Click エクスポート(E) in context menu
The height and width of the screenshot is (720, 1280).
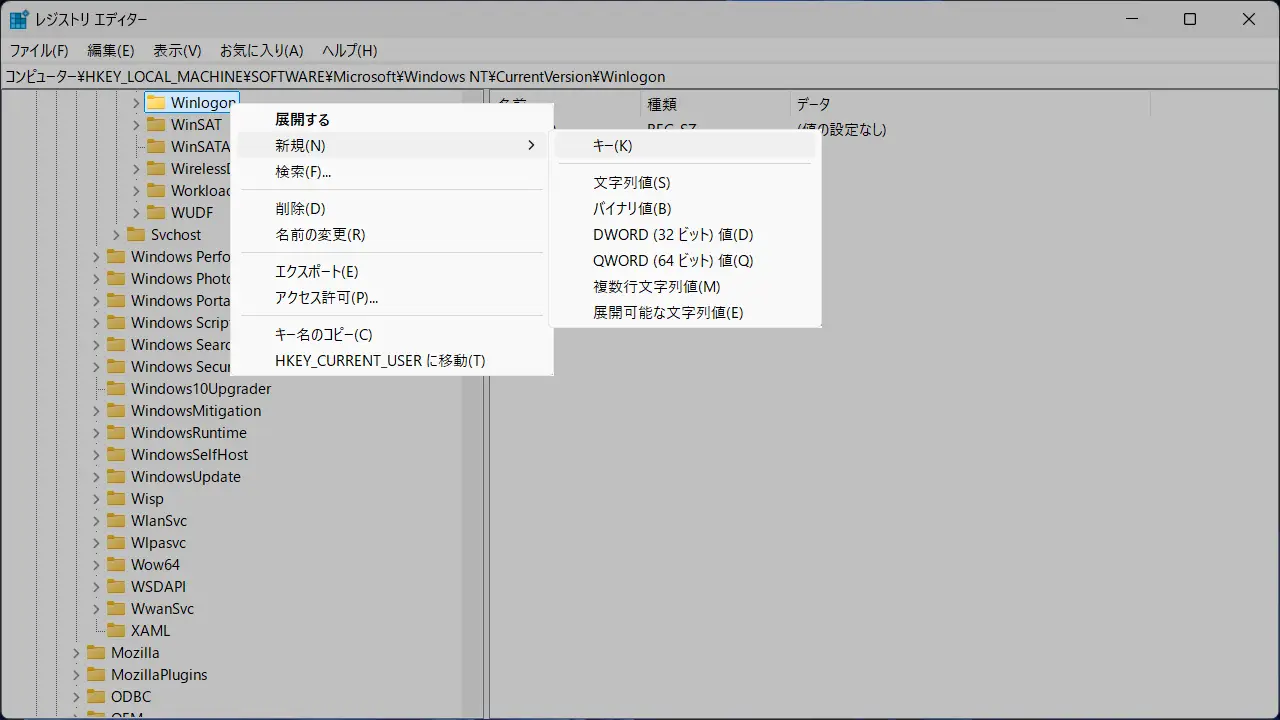316,272
